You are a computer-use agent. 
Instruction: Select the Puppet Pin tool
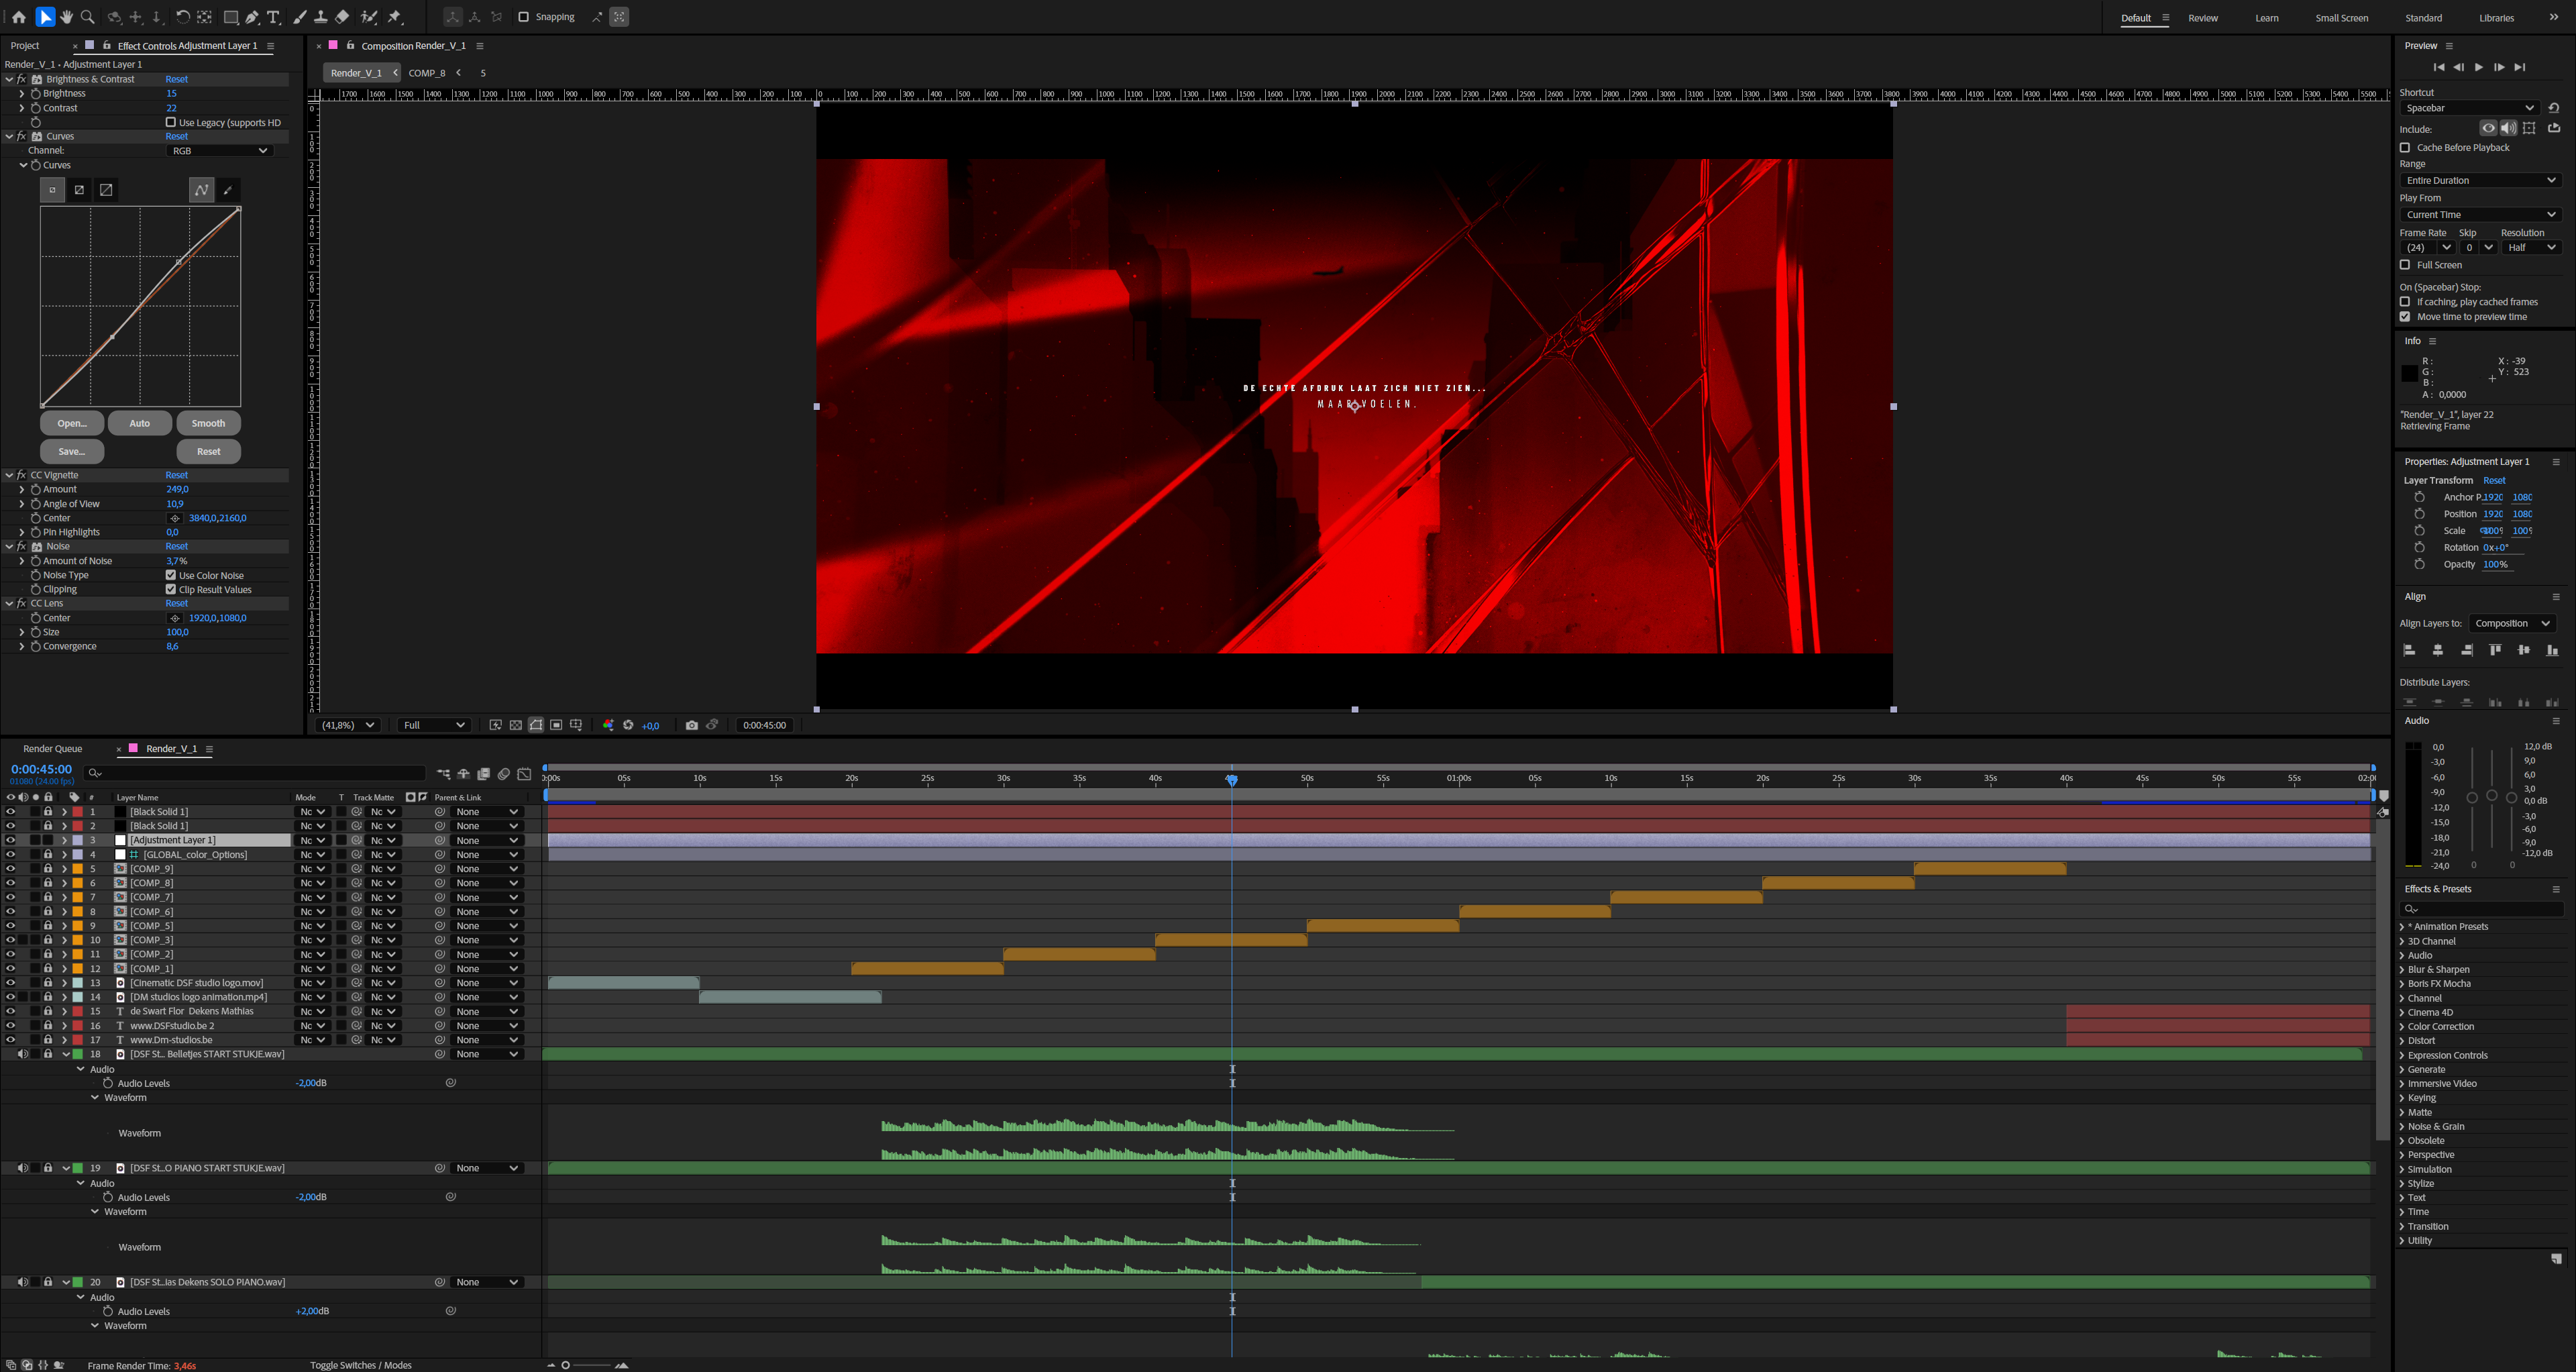395,17
